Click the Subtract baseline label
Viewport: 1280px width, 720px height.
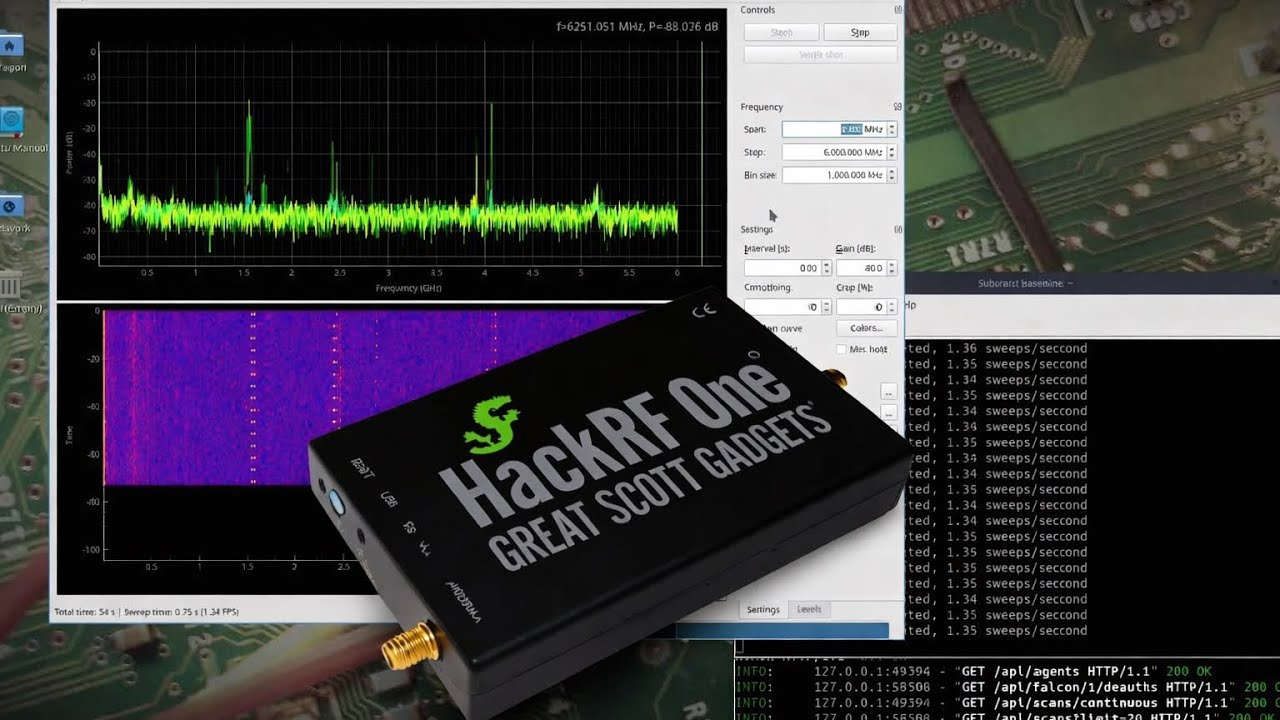[x=1025, y=283]
